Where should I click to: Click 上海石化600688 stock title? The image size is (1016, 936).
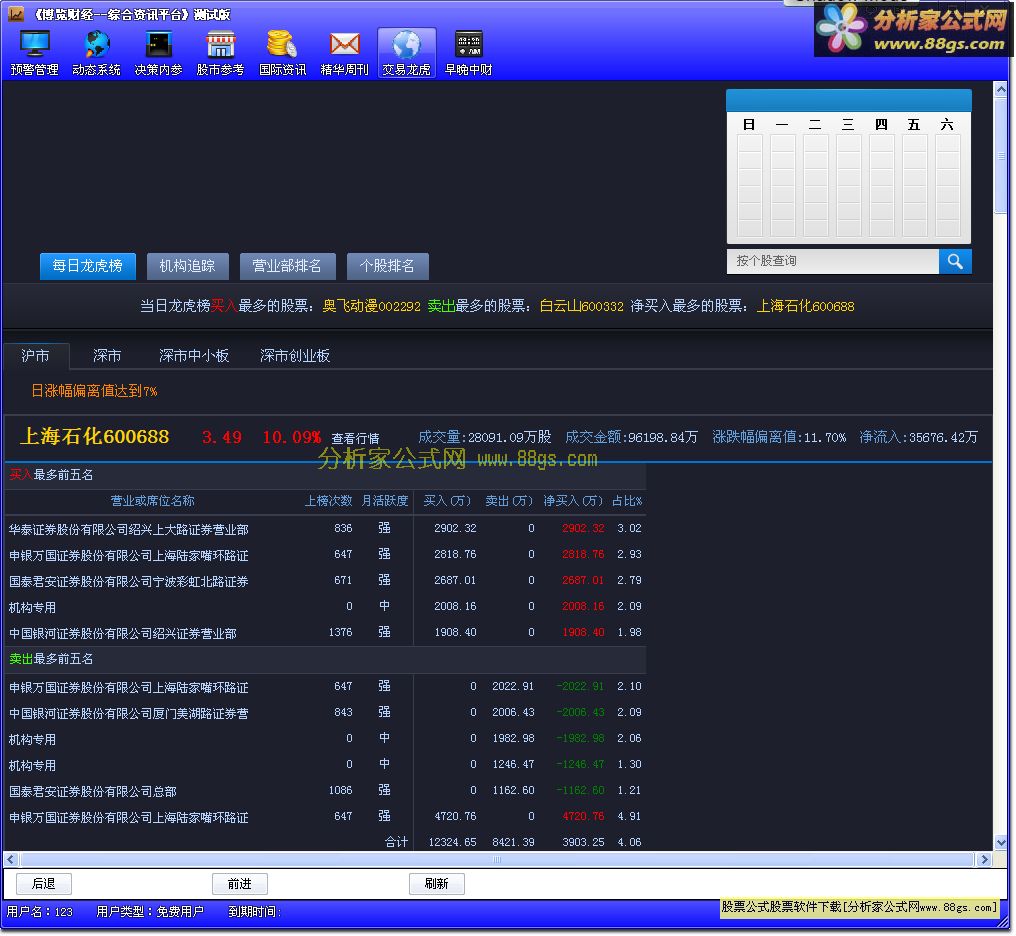tap(95, 437)
